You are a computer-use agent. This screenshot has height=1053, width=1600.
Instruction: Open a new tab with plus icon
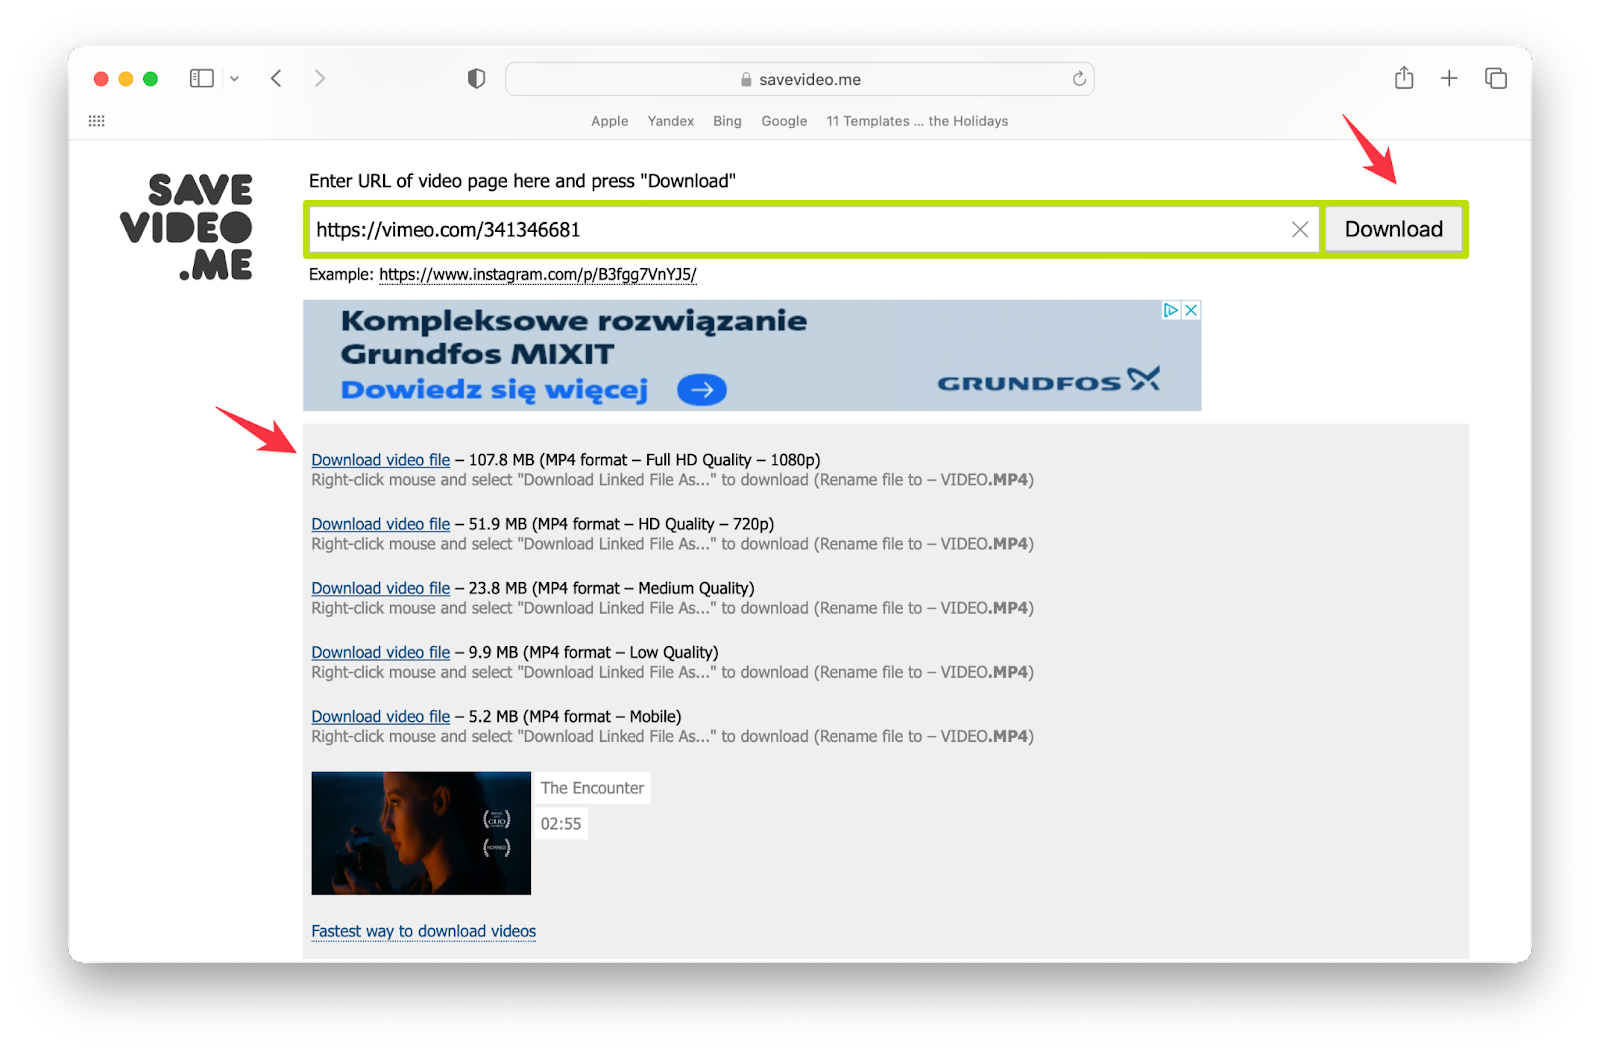(x=1449, y=78)
